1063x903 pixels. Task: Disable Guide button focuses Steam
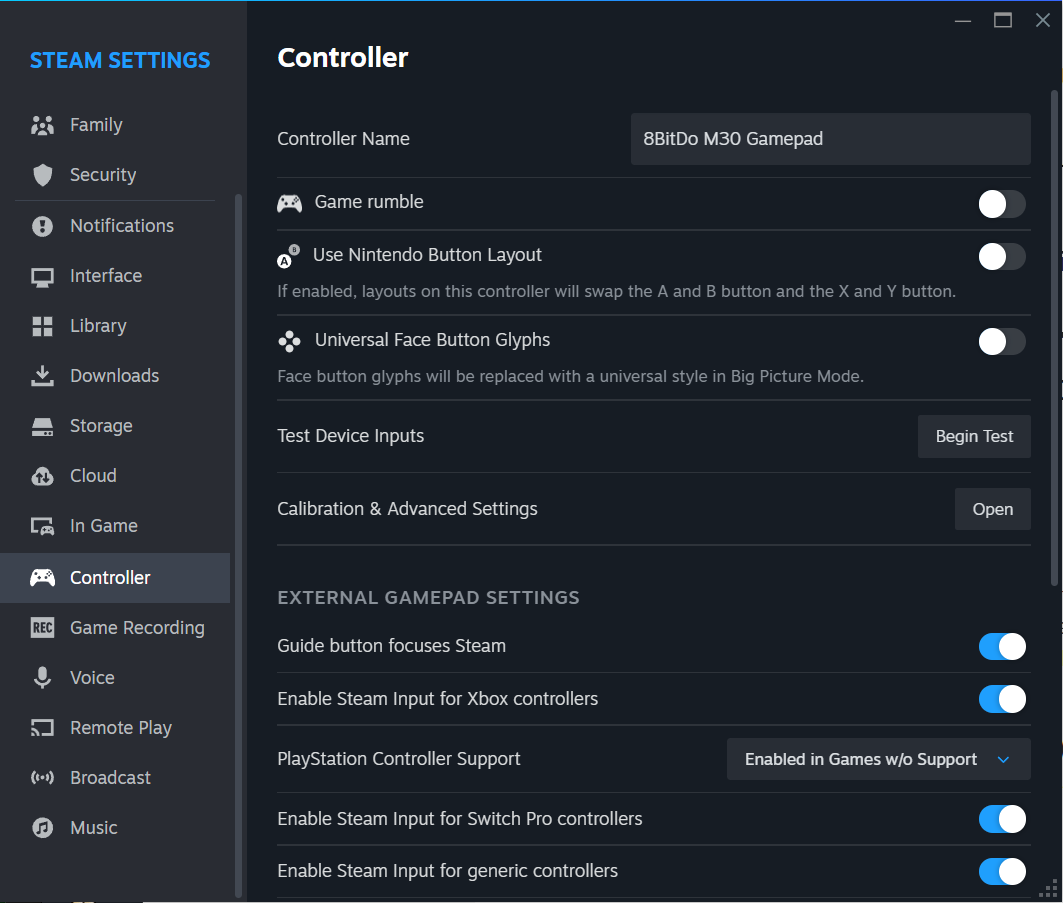click(1002, 647)
